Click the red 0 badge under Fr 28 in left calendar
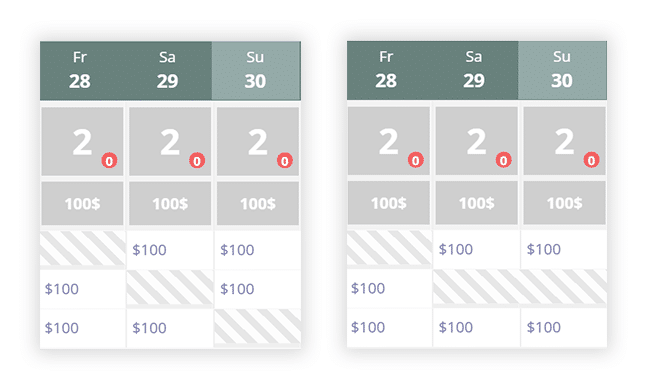This screenshot has height=389, width=646. (x=109, y=161)
